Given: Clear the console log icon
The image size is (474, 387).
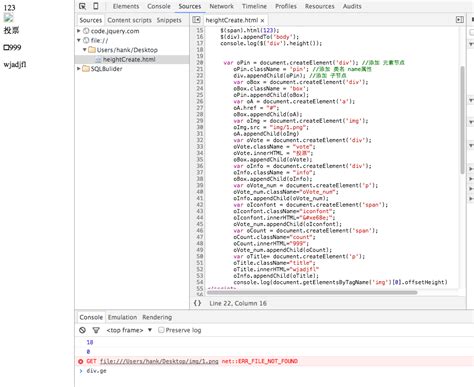Looking at the screenshot, I should click(x=82, y=330).
